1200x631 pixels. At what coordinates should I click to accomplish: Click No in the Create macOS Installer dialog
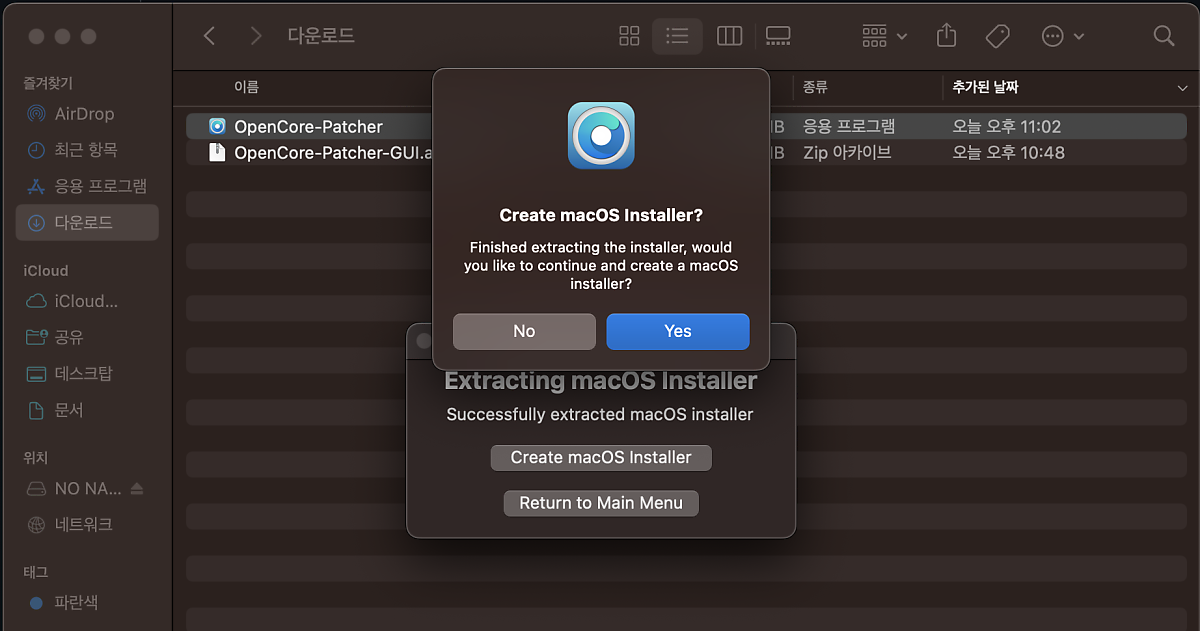(524, 331)
